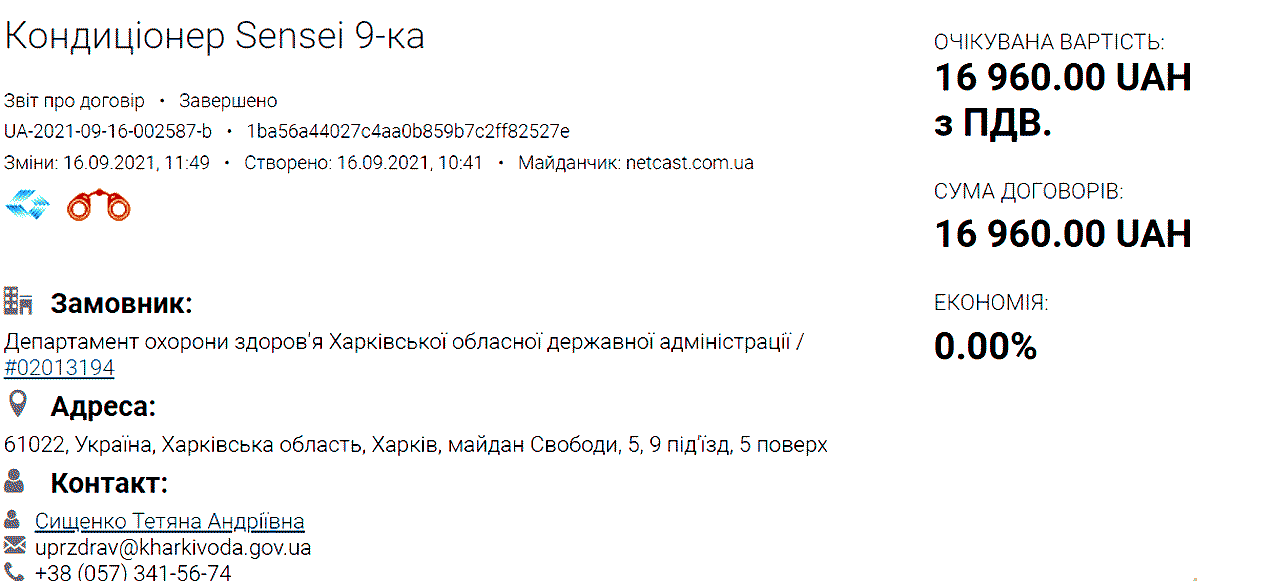1280x581 pixels.
Task: Click the address text starting 61022, Україна
Action: pyautogui.click(x=416, y=444)
